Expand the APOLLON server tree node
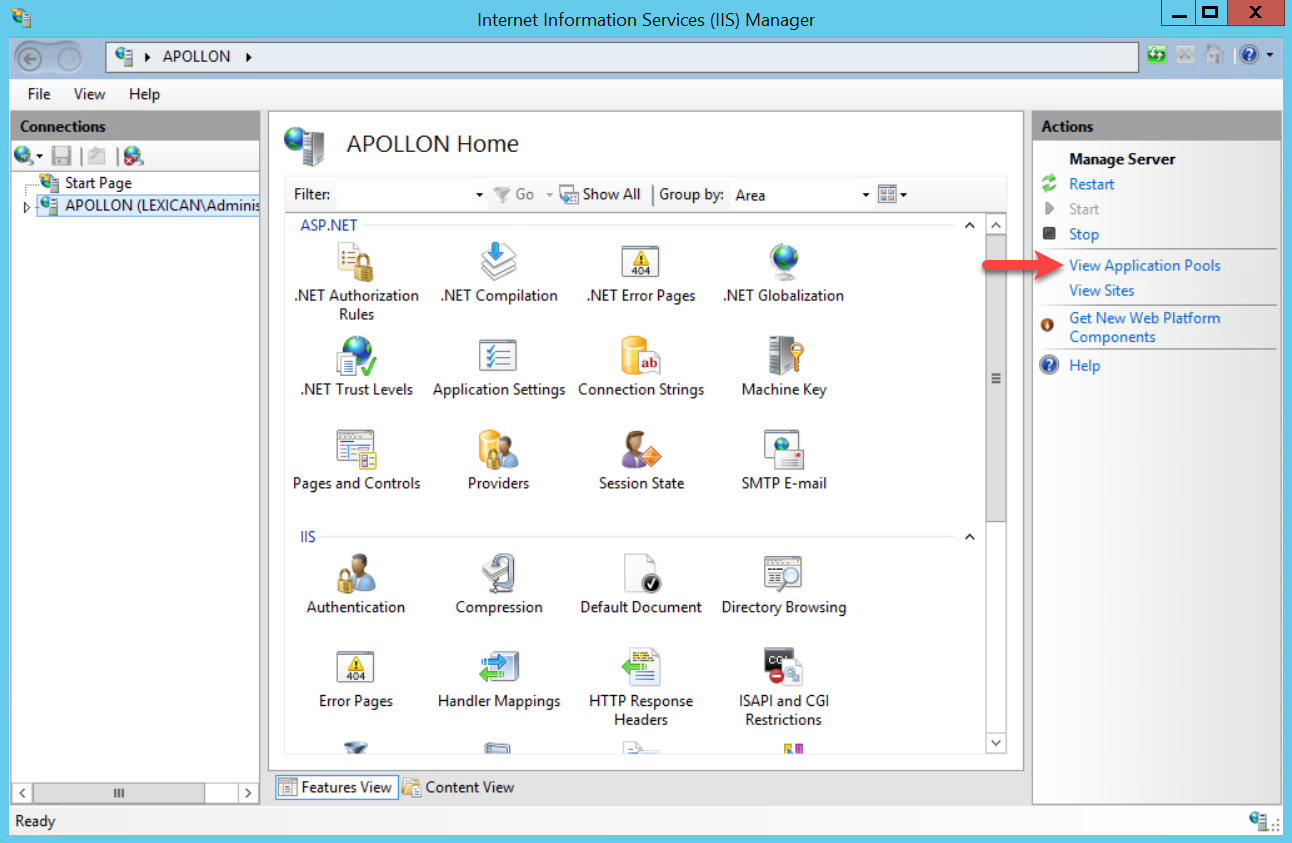The image size is (1292, 843). click(27, 207)
